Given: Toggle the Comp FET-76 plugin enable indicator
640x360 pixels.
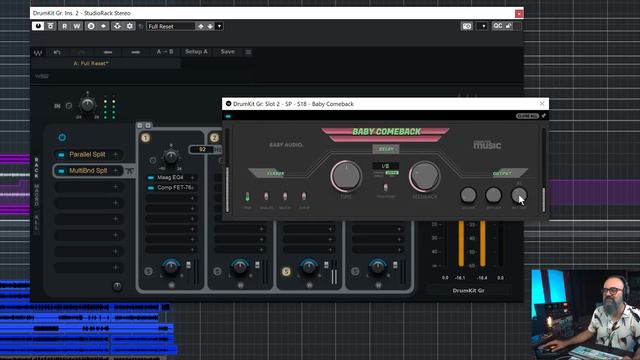Looking at the screenshot, I should point(151,188).
